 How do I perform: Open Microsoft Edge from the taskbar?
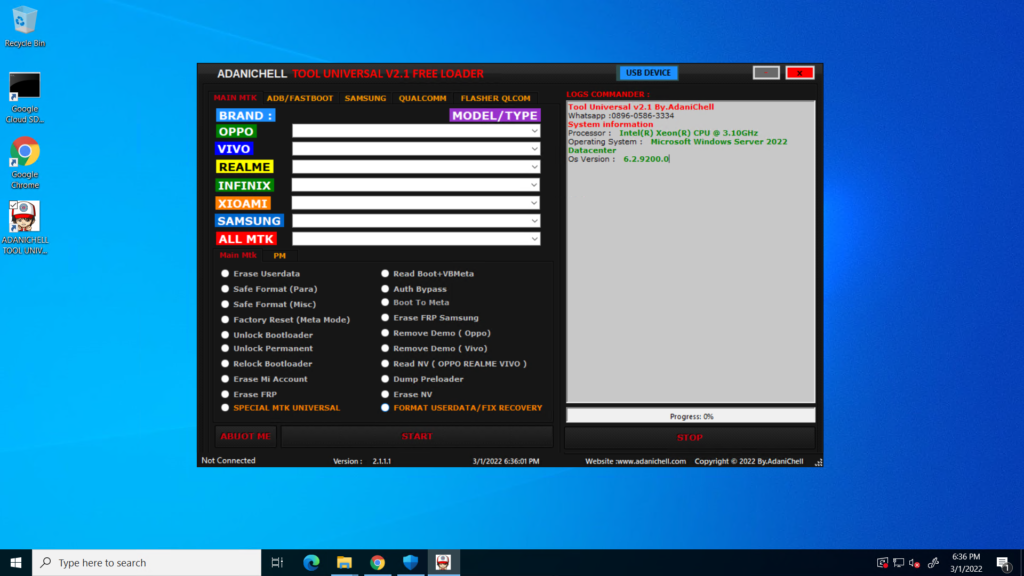pos(311,562)
